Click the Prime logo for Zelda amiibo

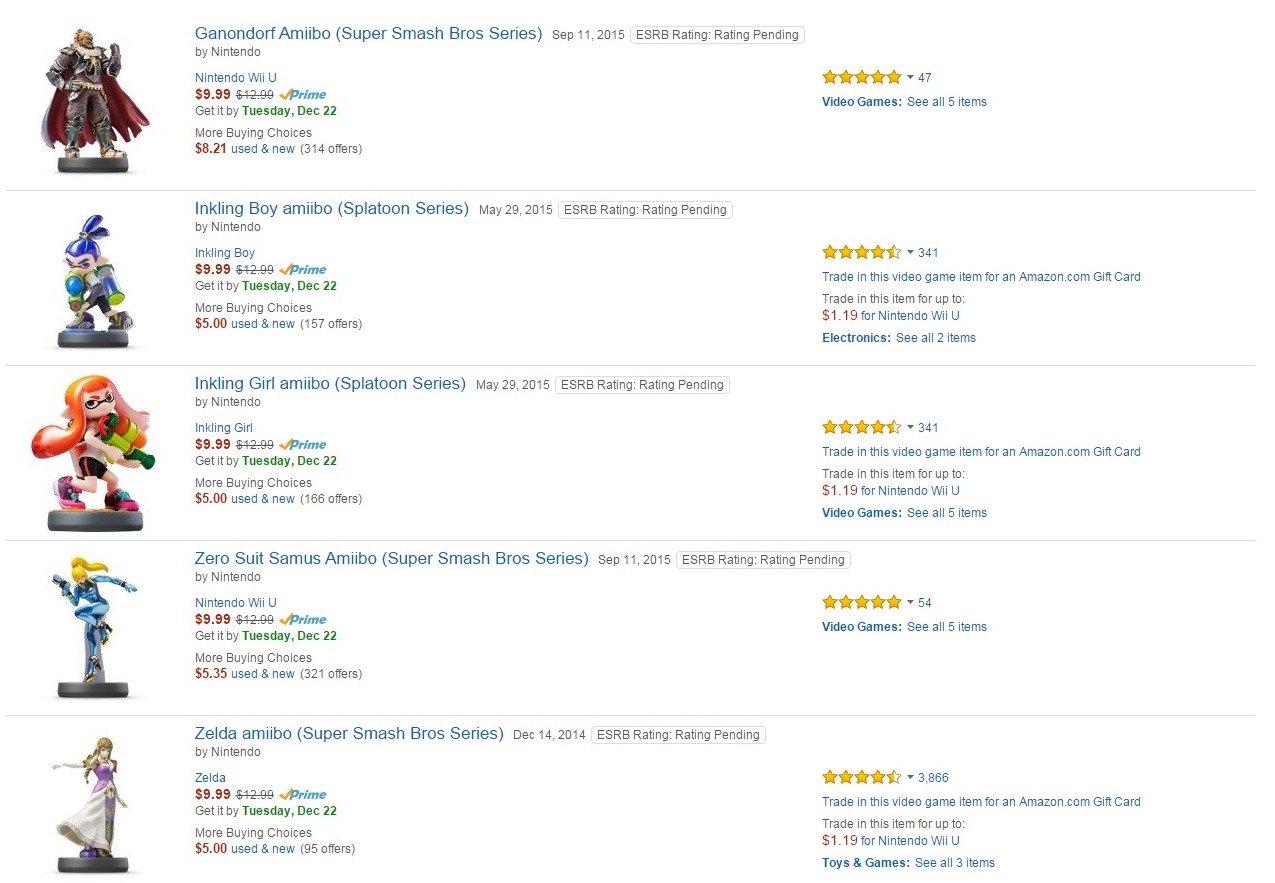click(x=303, y=794)
